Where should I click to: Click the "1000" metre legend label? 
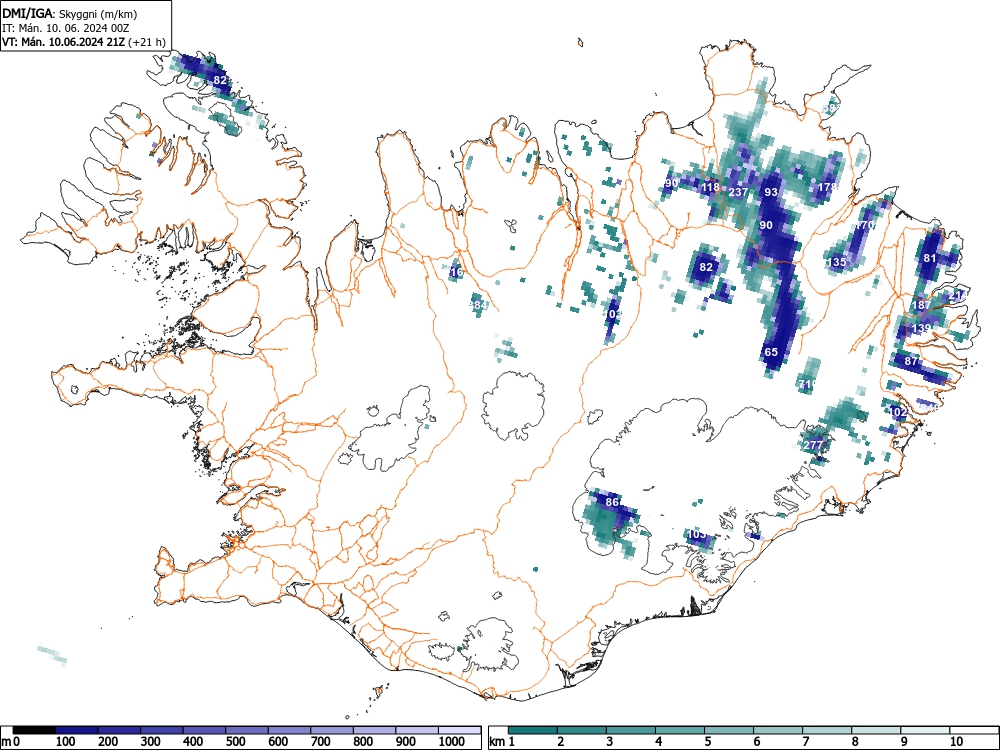452,742
